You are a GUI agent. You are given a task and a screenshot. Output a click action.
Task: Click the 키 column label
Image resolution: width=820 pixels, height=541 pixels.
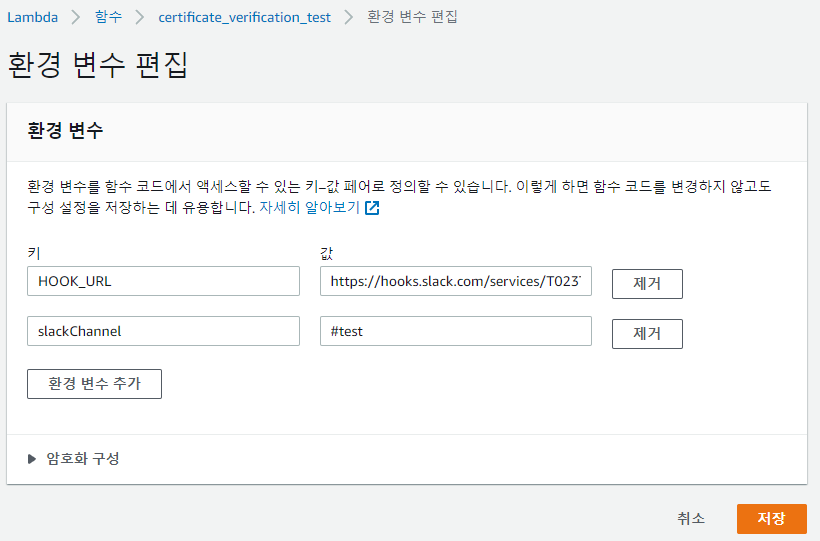pyautogui.click(x=34, y=253)
